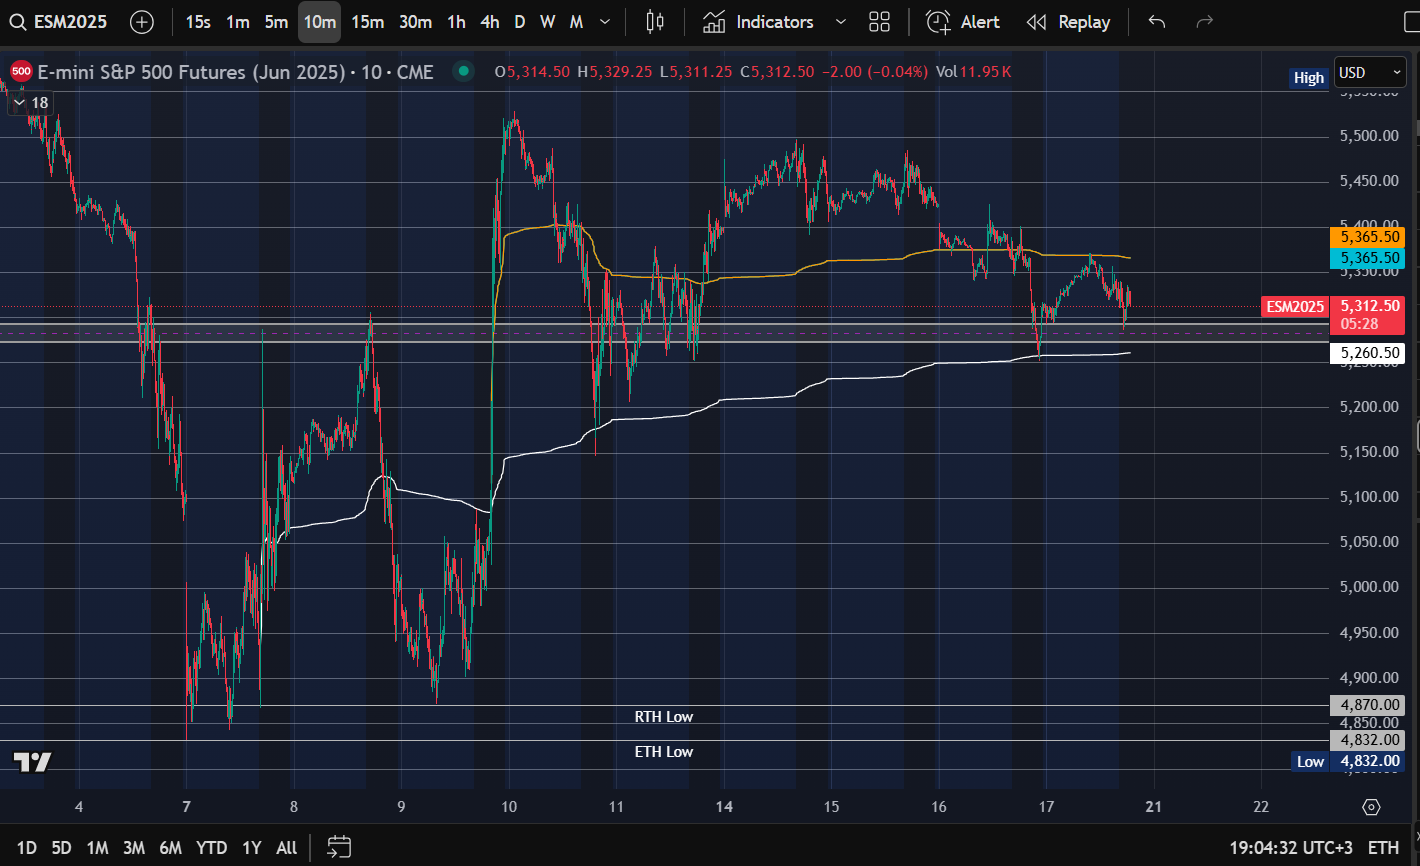Open the go-to-date calendar icon
The height and width of the screenshot is (866, 1420).
339,847
